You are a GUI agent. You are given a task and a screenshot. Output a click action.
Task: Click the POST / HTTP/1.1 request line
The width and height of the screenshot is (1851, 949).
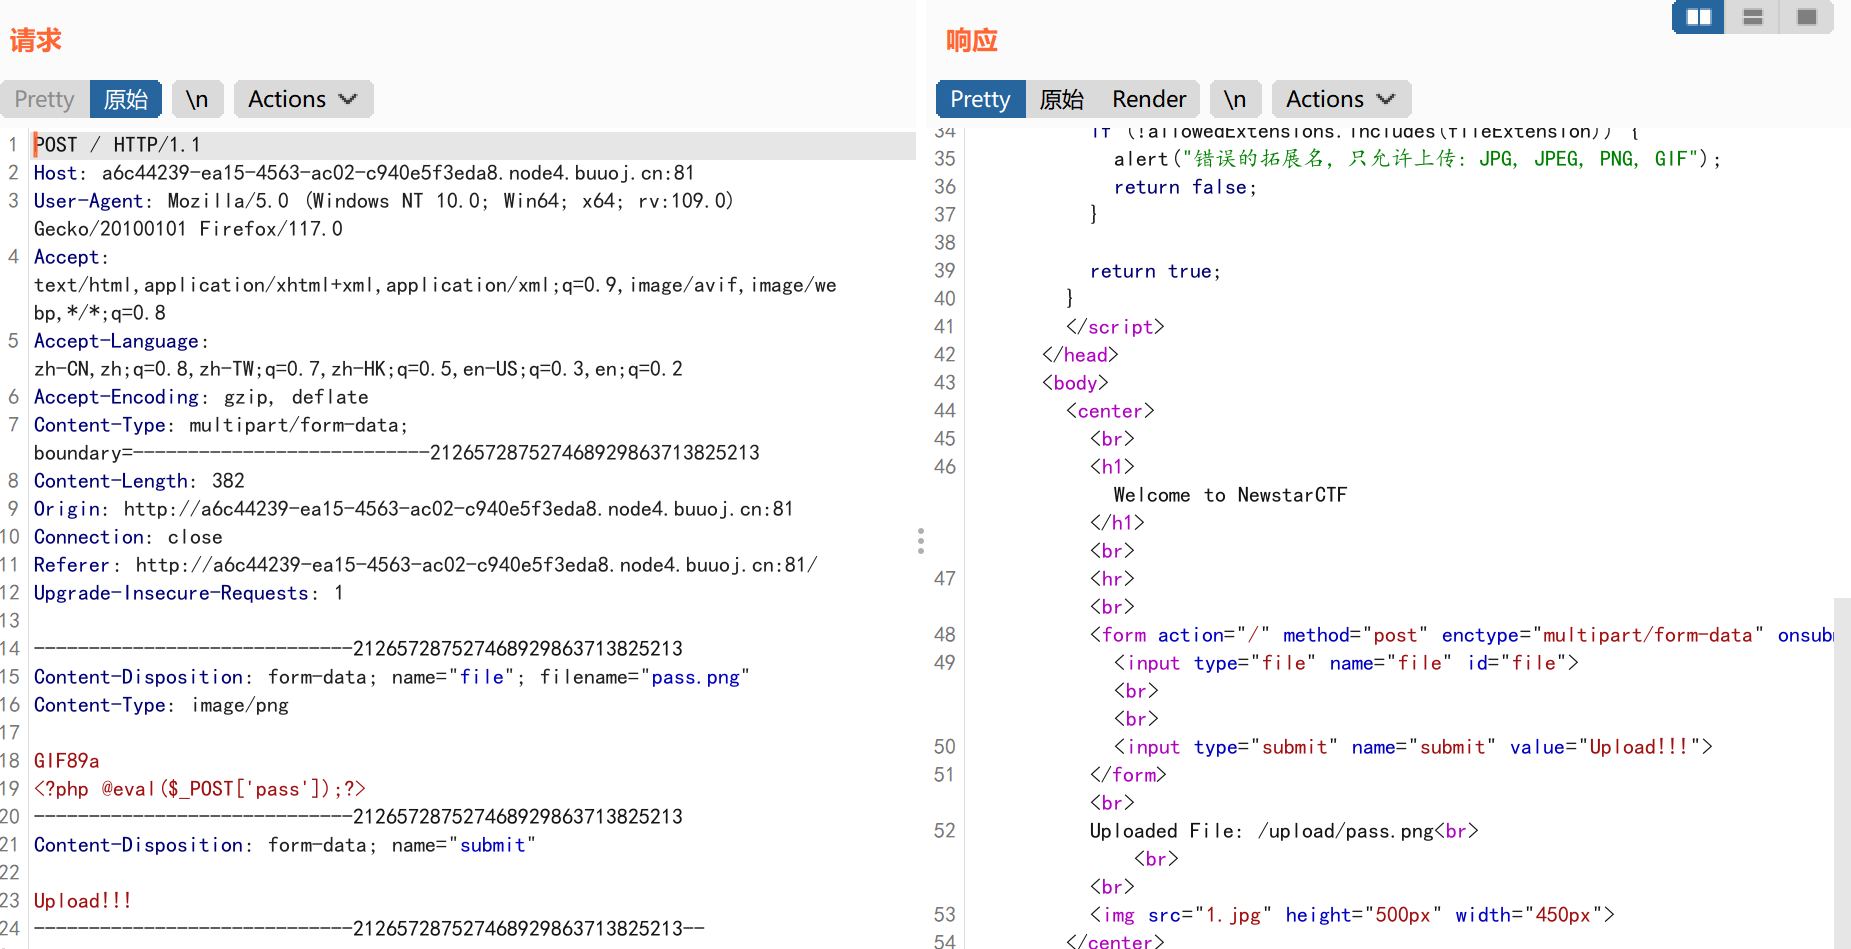pos(118,145)
